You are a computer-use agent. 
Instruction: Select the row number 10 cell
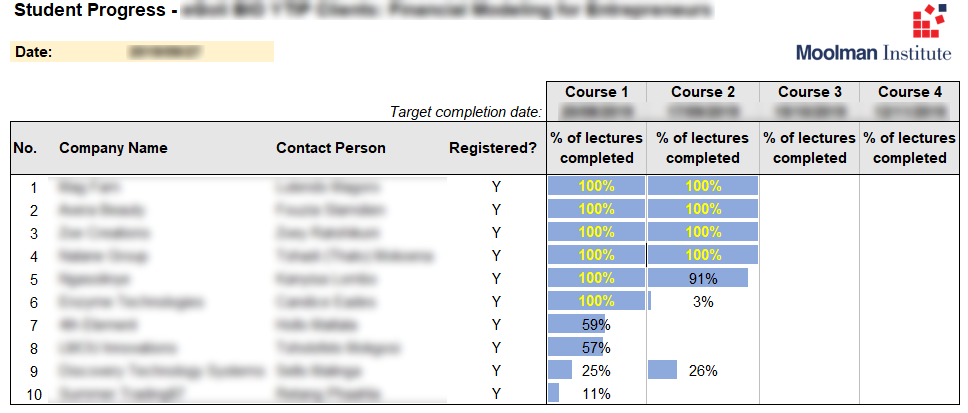click(34, 394)
